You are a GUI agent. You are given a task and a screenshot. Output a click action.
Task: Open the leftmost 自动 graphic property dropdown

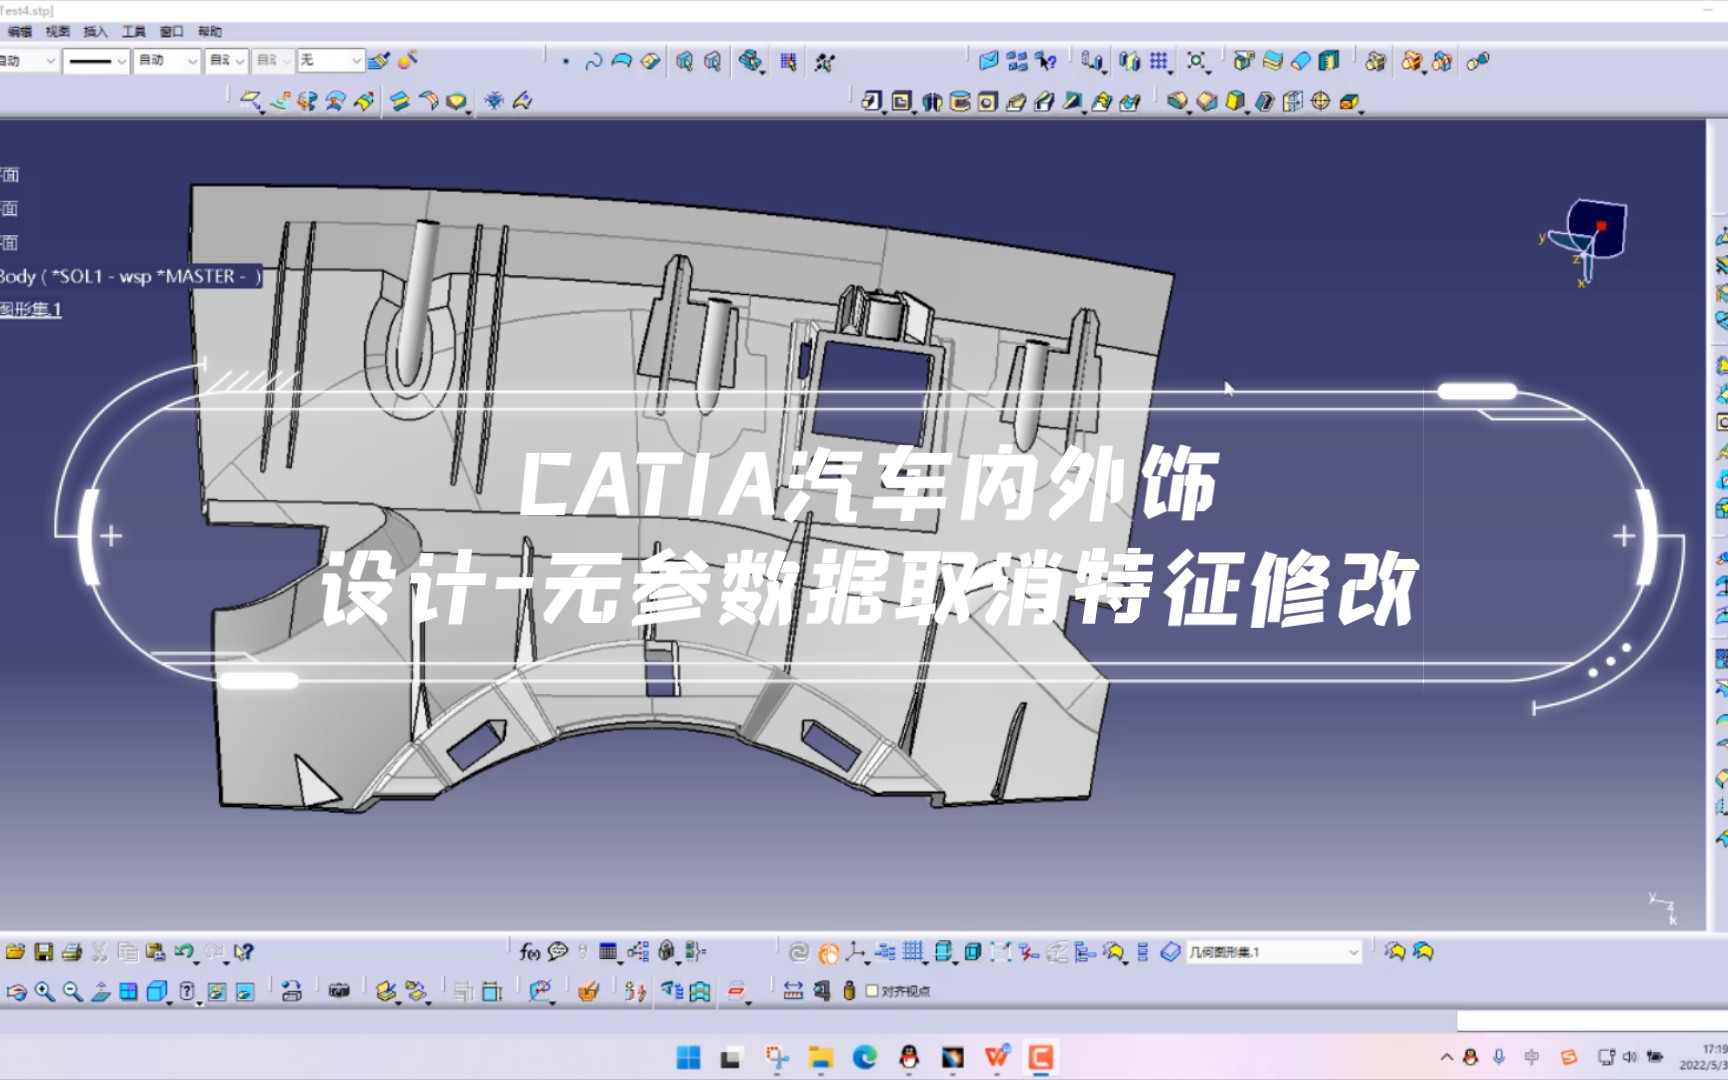[x=28, y=61]
